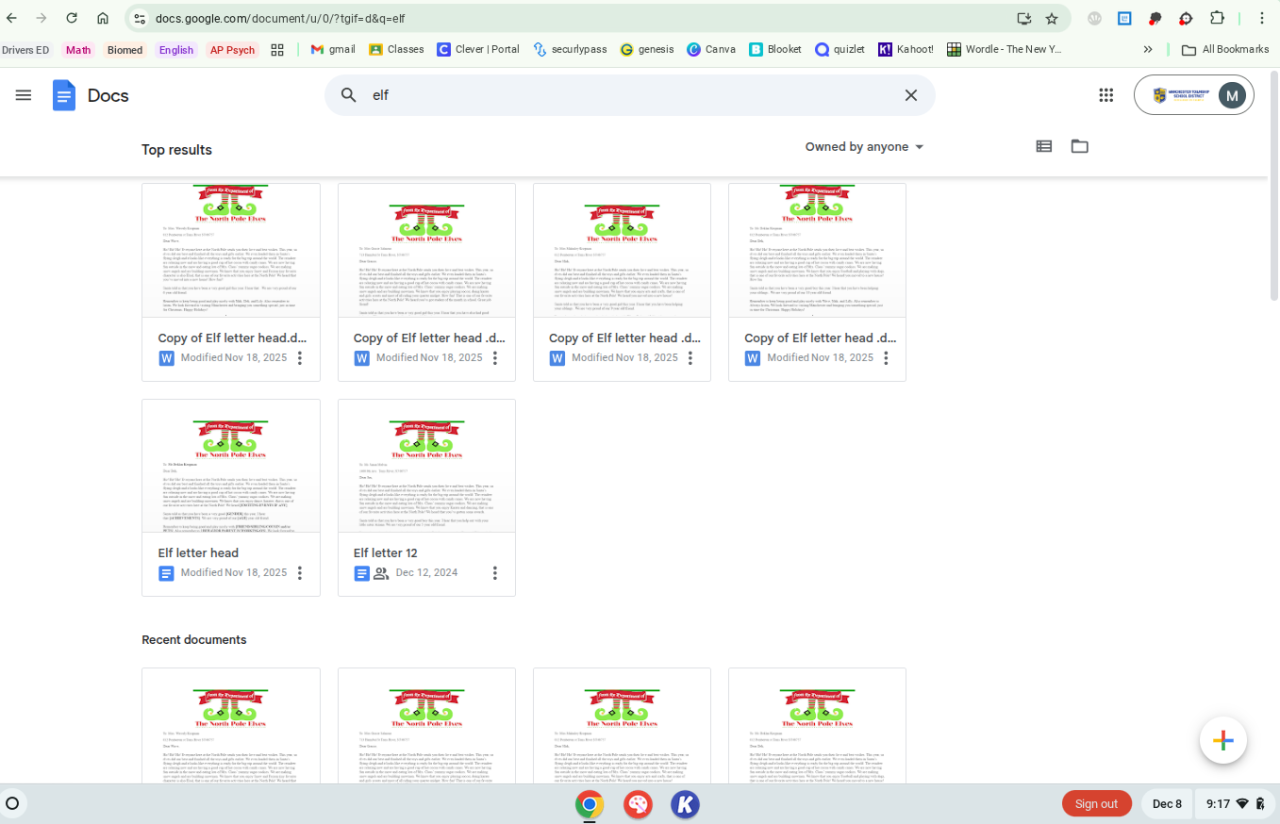Image resolution: width=1280 pixels, height=824 pixels.
Task: Open the gmail bookmark
Action: [x=332, y=50]
